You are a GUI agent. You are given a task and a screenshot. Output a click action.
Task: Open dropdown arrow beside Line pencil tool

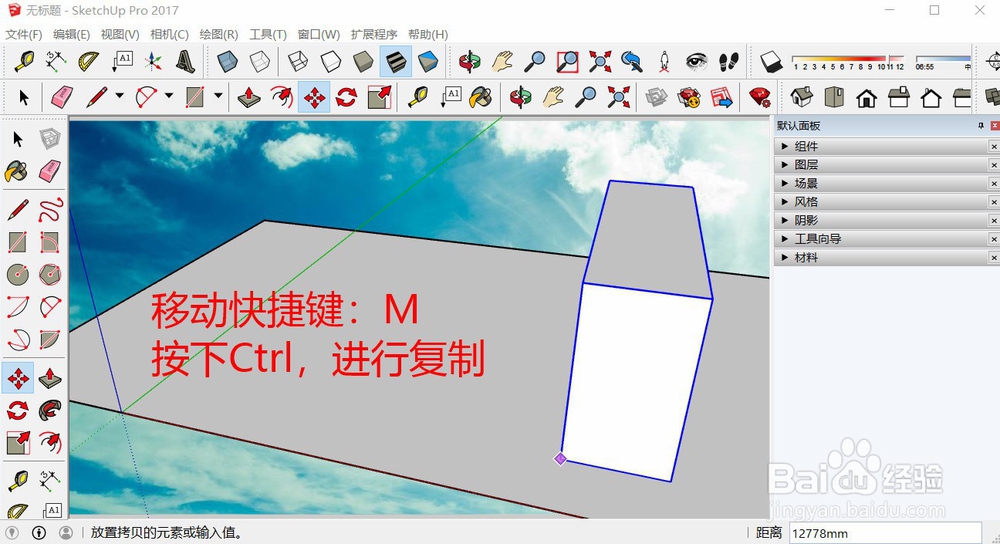pyautogui.click(x=119, y=96)
